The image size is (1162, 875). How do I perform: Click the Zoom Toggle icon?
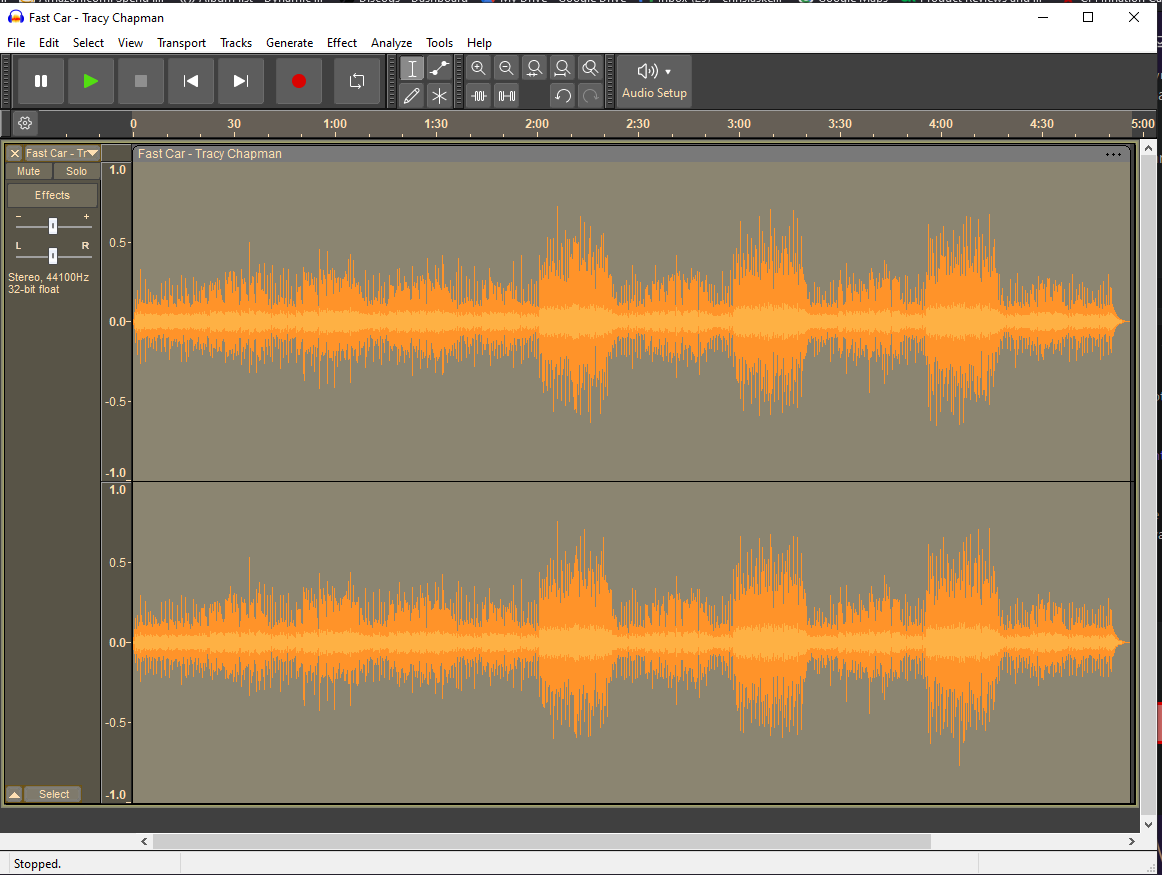pos(590,69)
